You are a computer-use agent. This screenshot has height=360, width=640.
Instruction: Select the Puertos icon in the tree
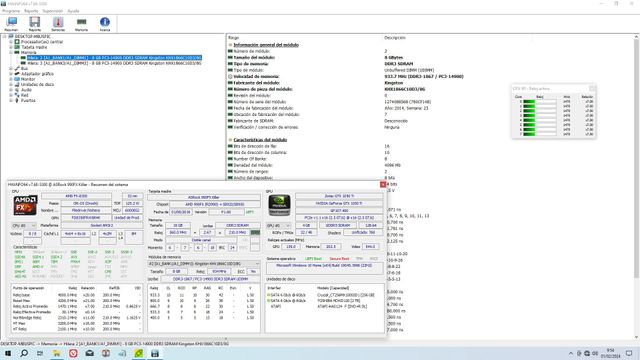pyautogui.click(x=17, y=100)
